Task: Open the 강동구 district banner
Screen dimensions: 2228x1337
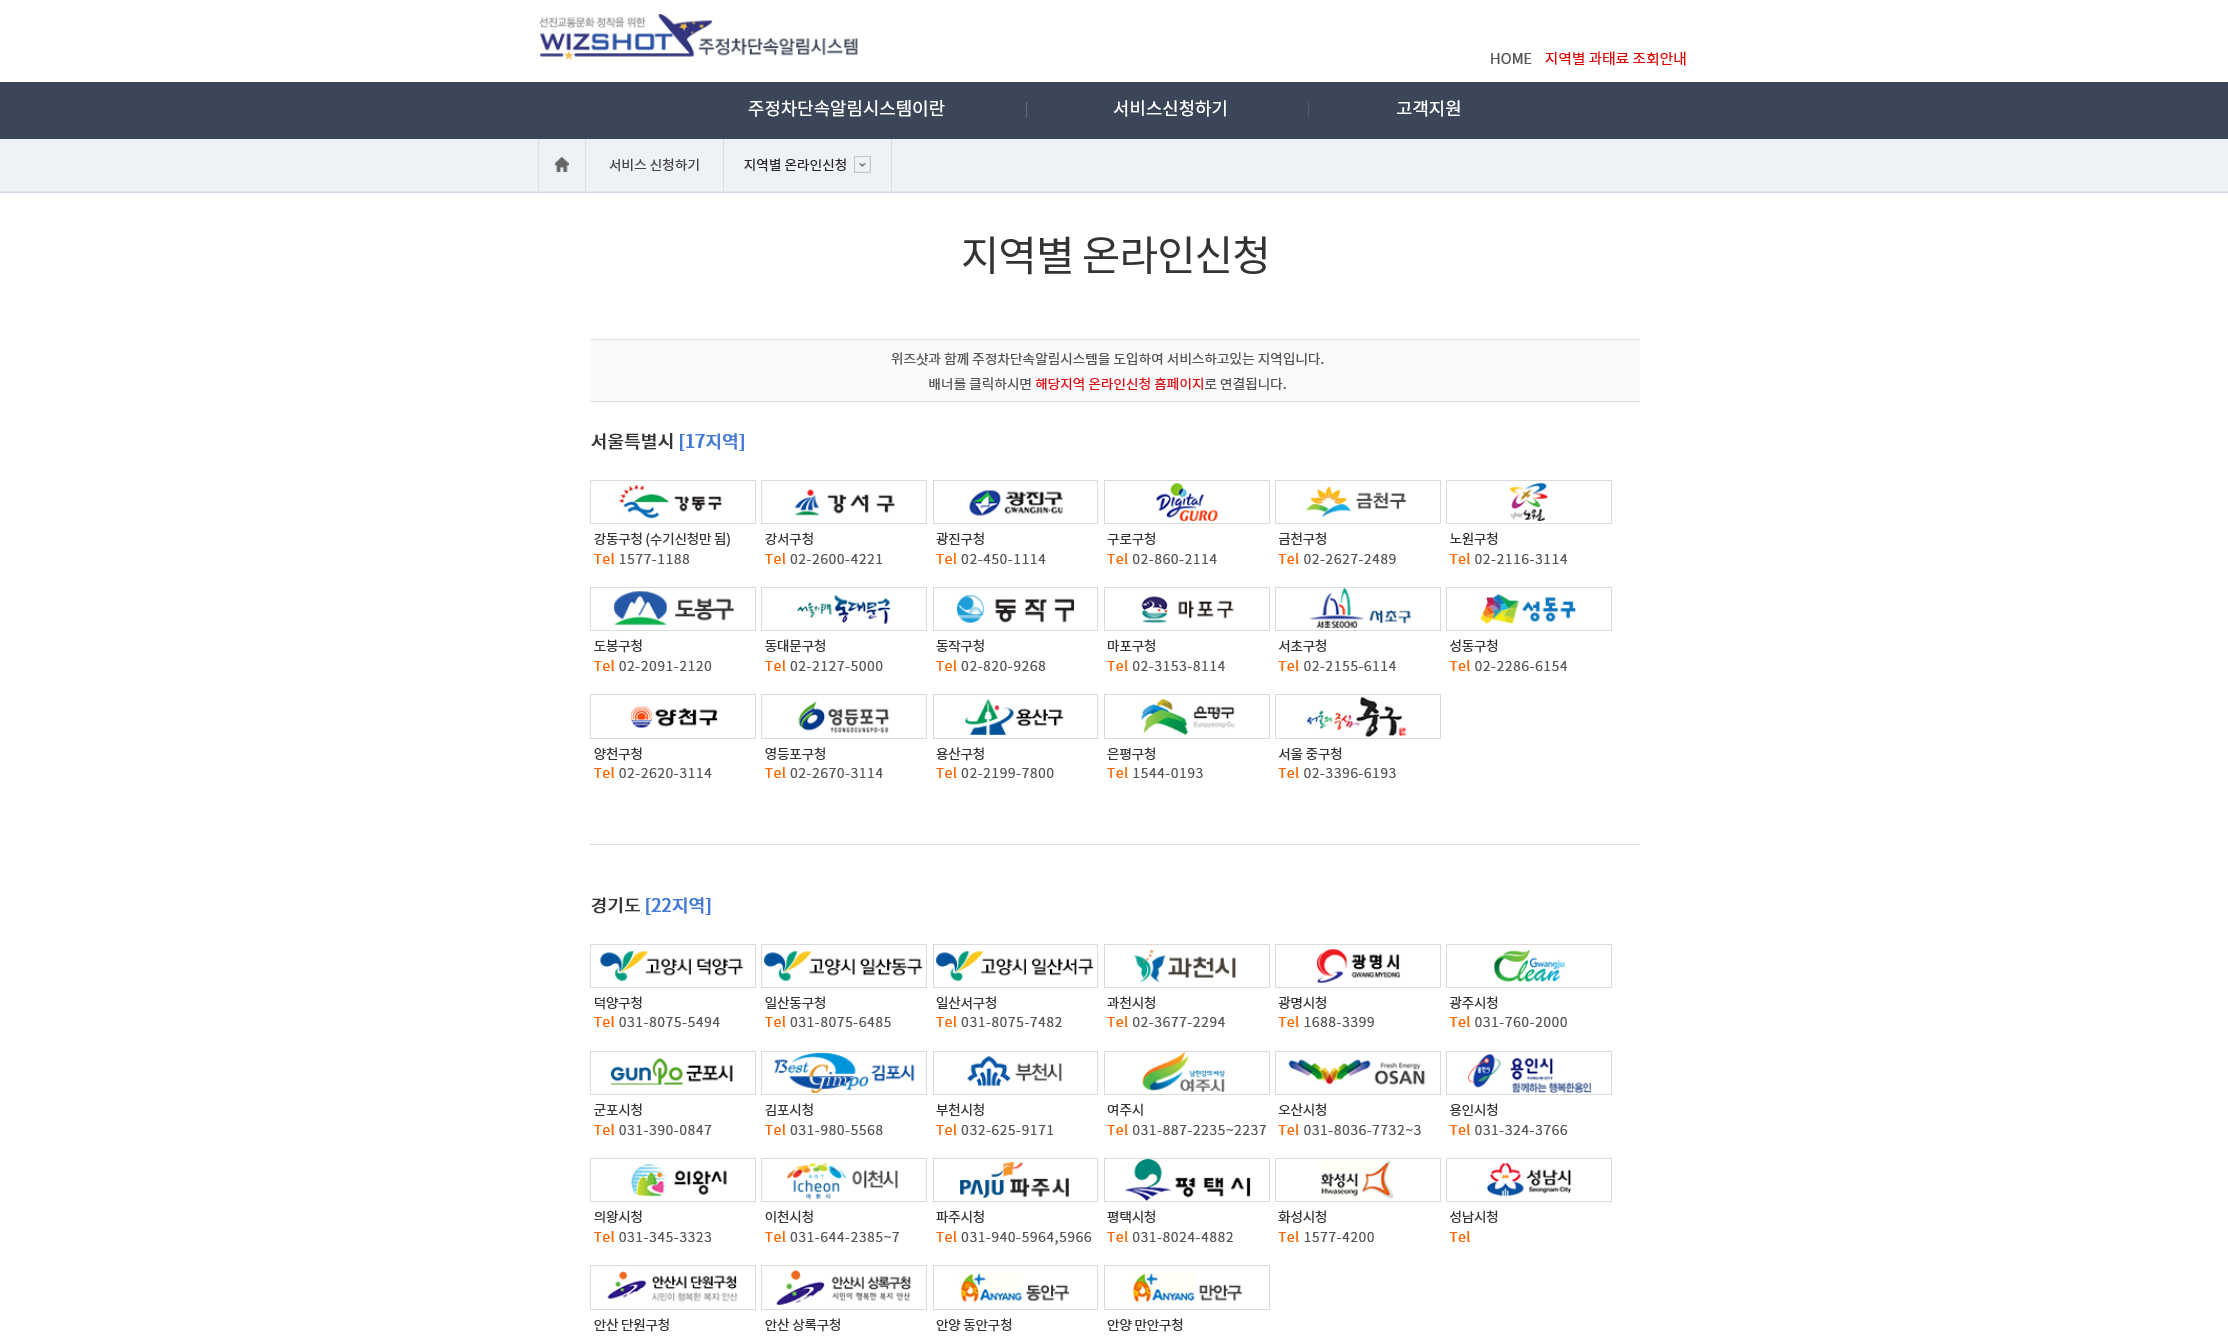Action: [x=672, y=502]
